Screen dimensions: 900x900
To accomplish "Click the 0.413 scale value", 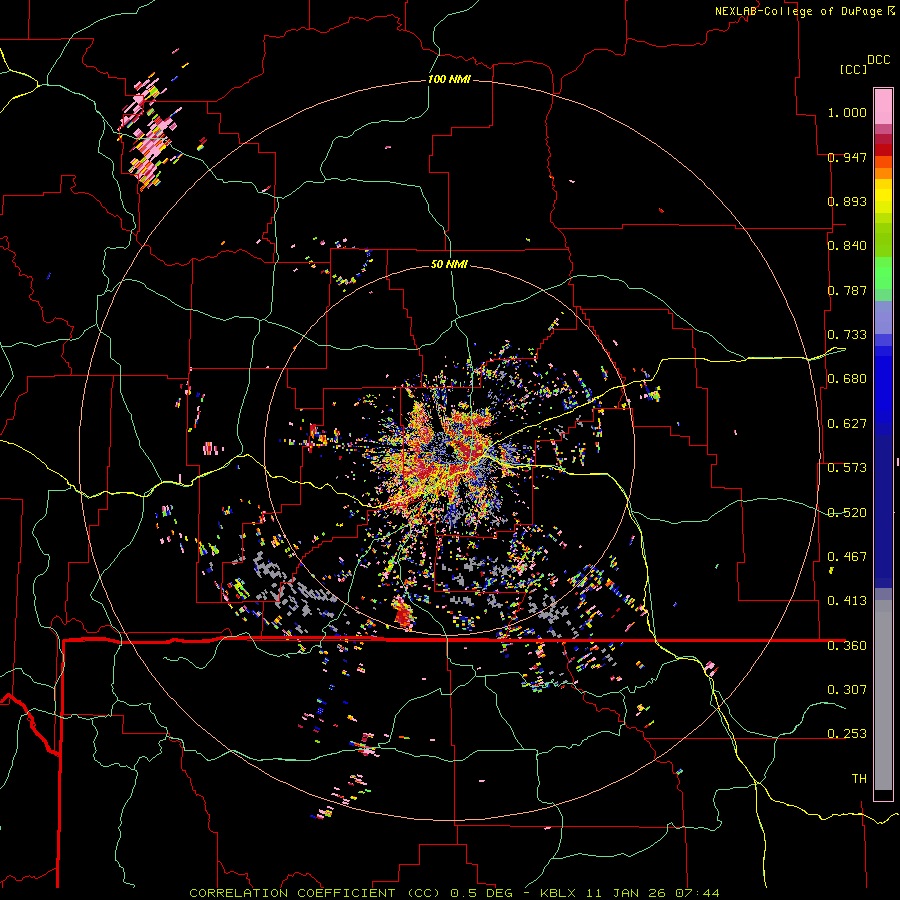I will pos(847,600).
